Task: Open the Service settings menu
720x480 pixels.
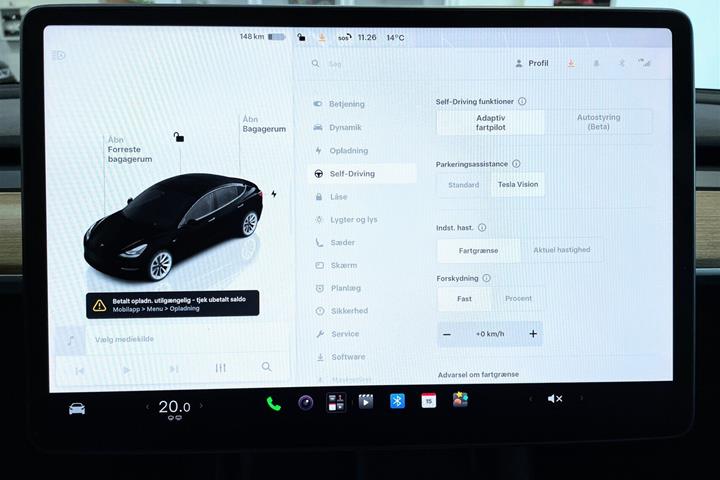Action: 338,334
